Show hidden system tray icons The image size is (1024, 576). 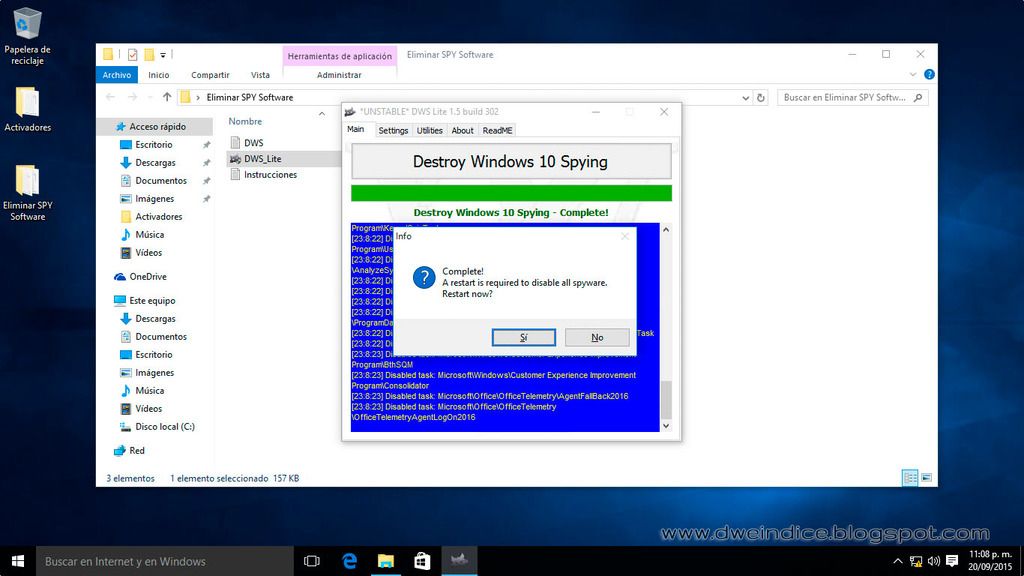pyautogui.click(x=897, y=561)
